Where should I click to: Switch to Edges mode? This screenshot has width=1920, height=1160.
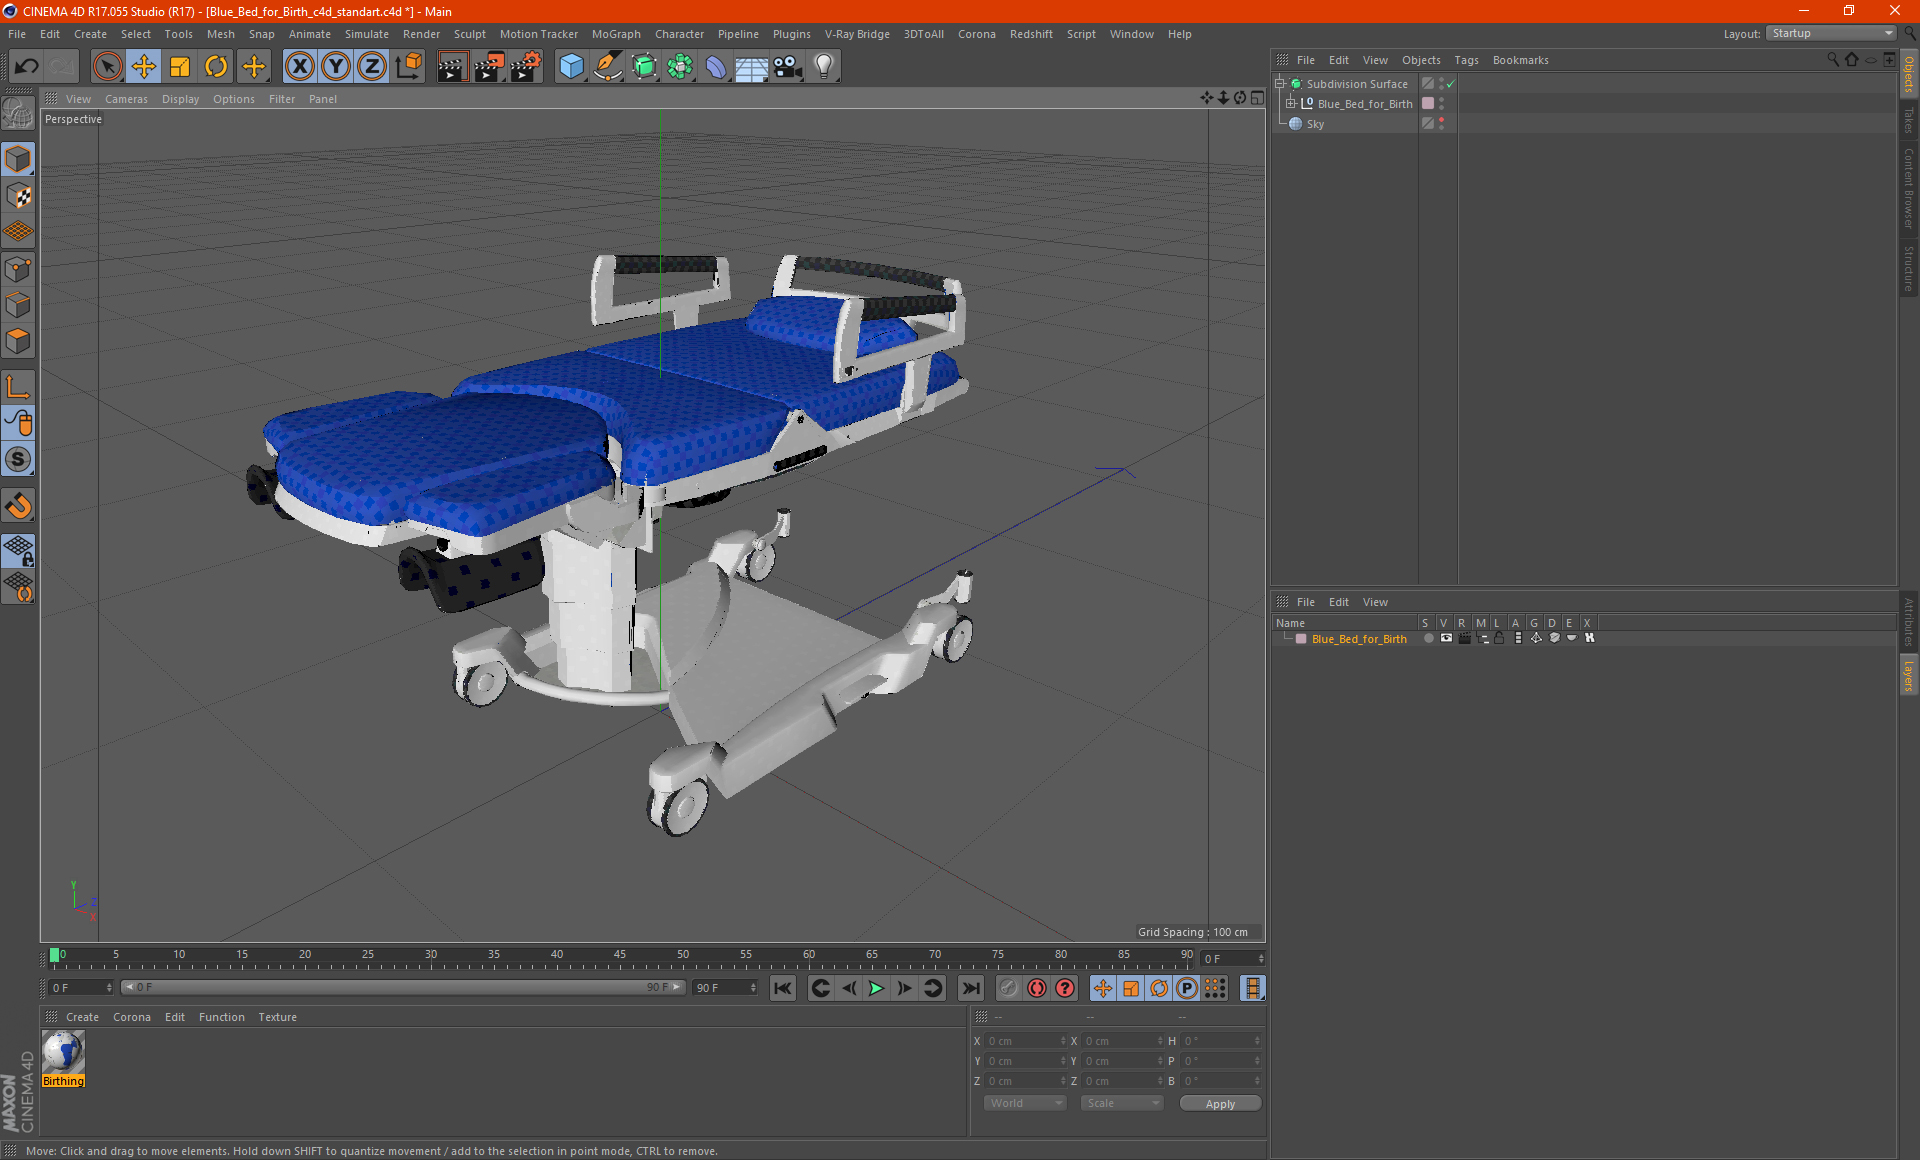[x=18, y=305]
